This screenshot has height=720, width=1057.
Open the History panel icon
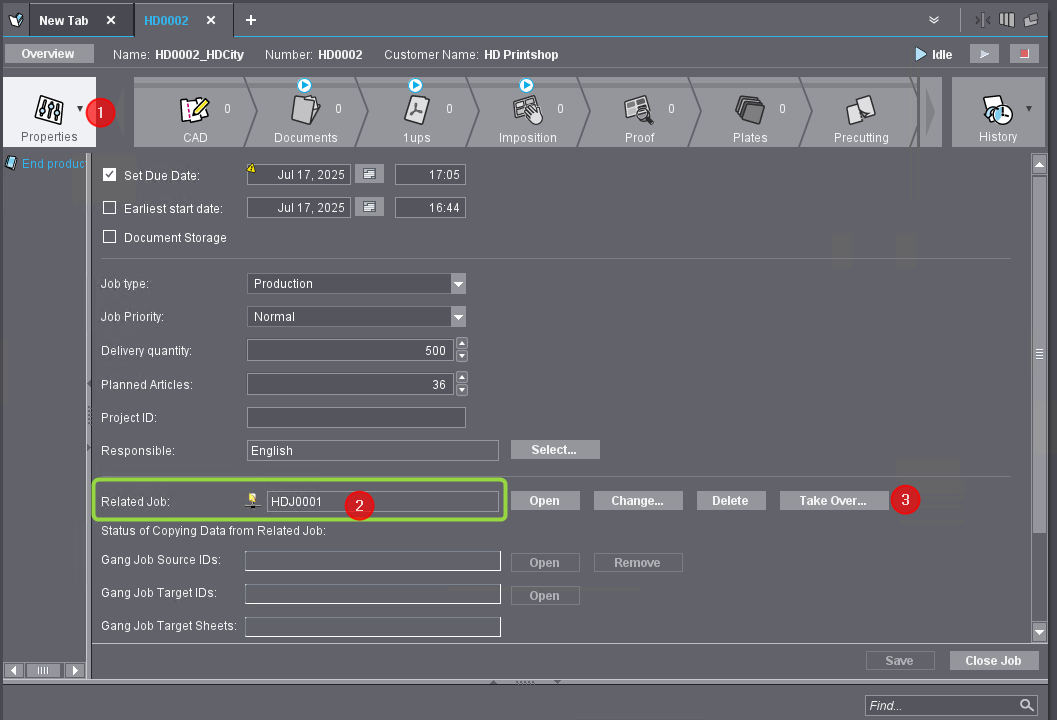(x=997, y=113)
